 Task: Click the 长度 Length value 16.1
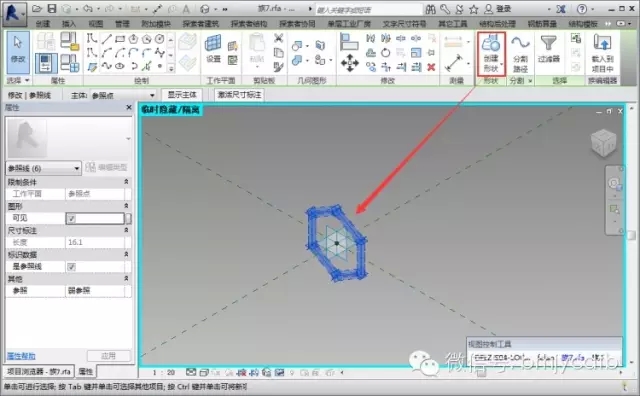[95, 242]
